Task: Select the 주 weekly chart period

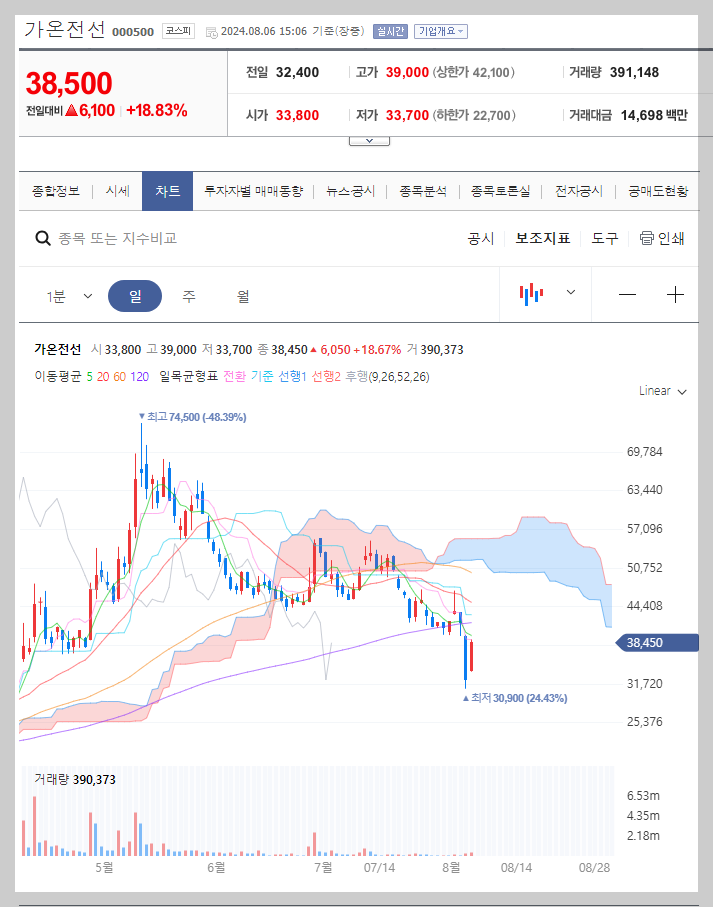Action: [x=188, y=295]
